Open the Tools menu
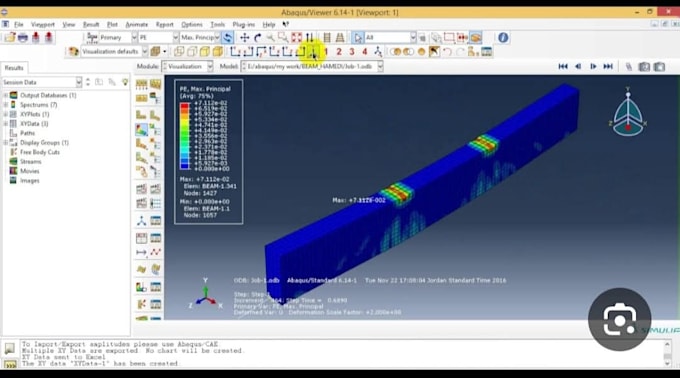 (x=218, y=25)
